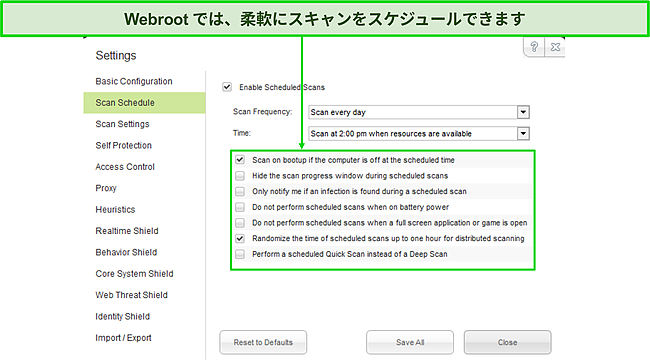This screenshot has height=361, width=650.
Task: Select Realtime Shield in sidebar
Action: [x=127, y=231]
